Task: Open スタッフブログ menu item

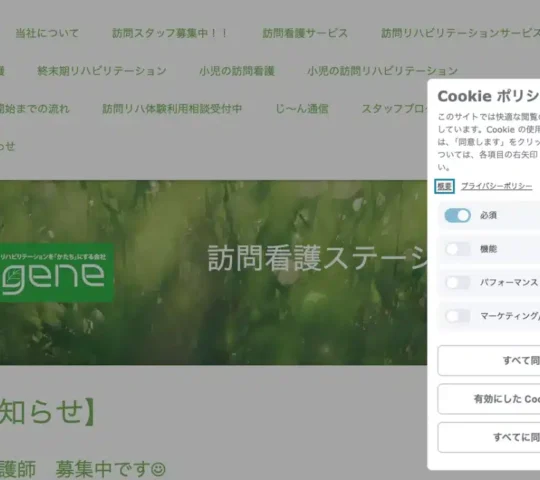Action: pos(394,109)
